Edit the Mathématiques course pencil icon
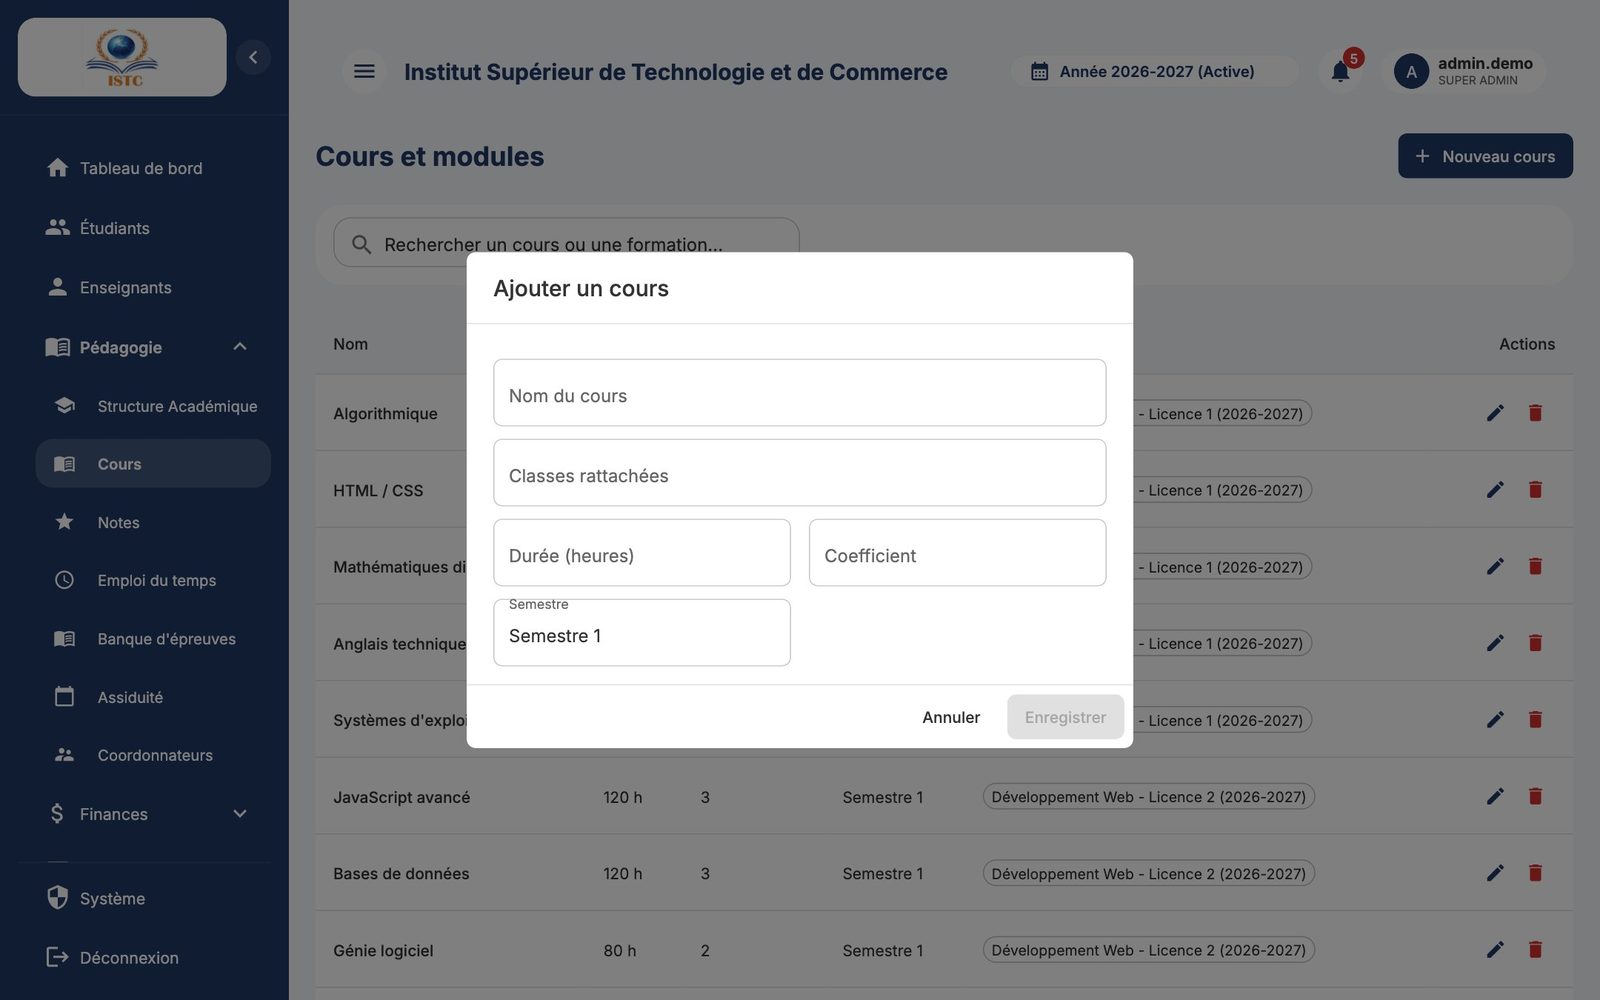Screen dimensions: 1600x1000 point(1495,566)
